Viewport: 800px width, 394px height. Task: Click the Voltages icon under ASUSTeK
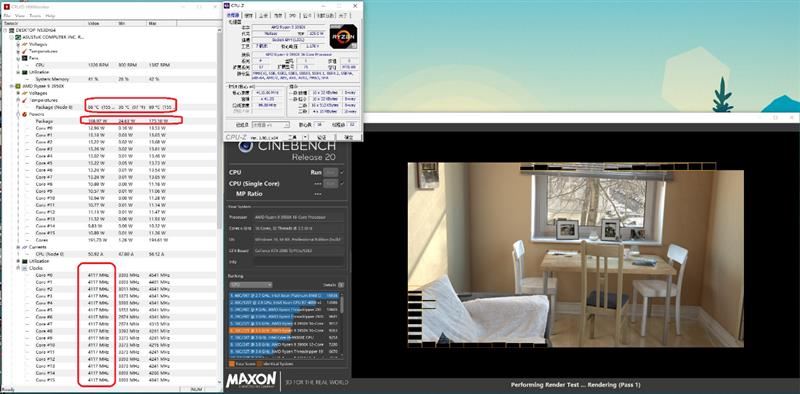coord(24,44)
